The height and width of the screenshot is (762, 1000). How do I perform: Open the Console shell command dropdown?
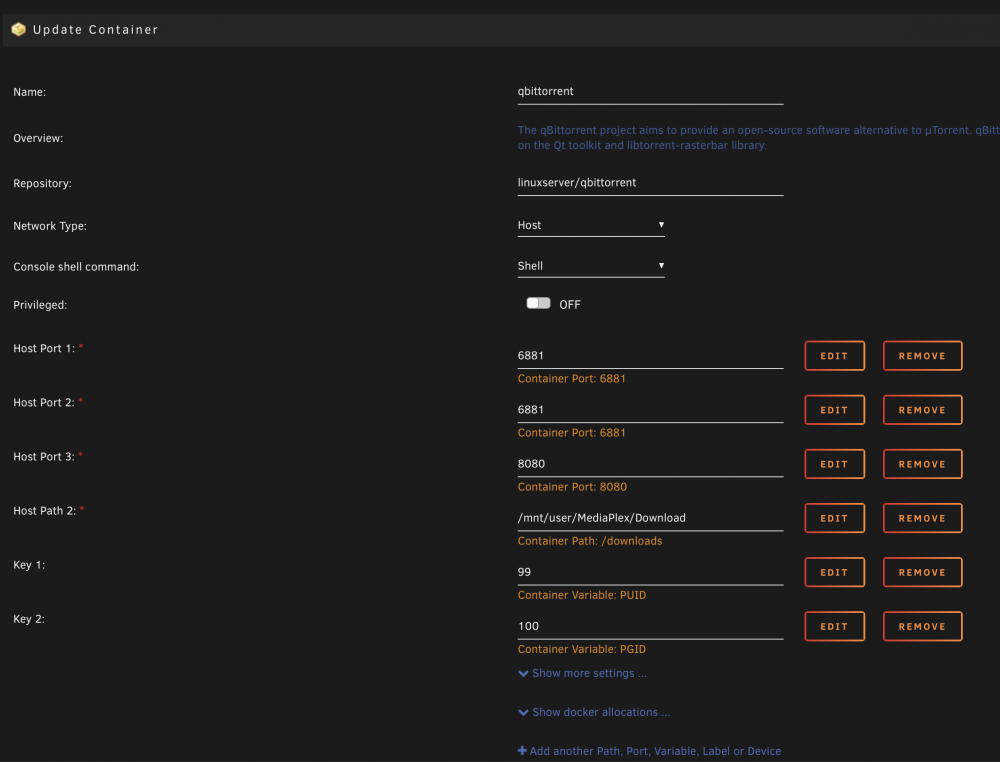pos(591,266)
